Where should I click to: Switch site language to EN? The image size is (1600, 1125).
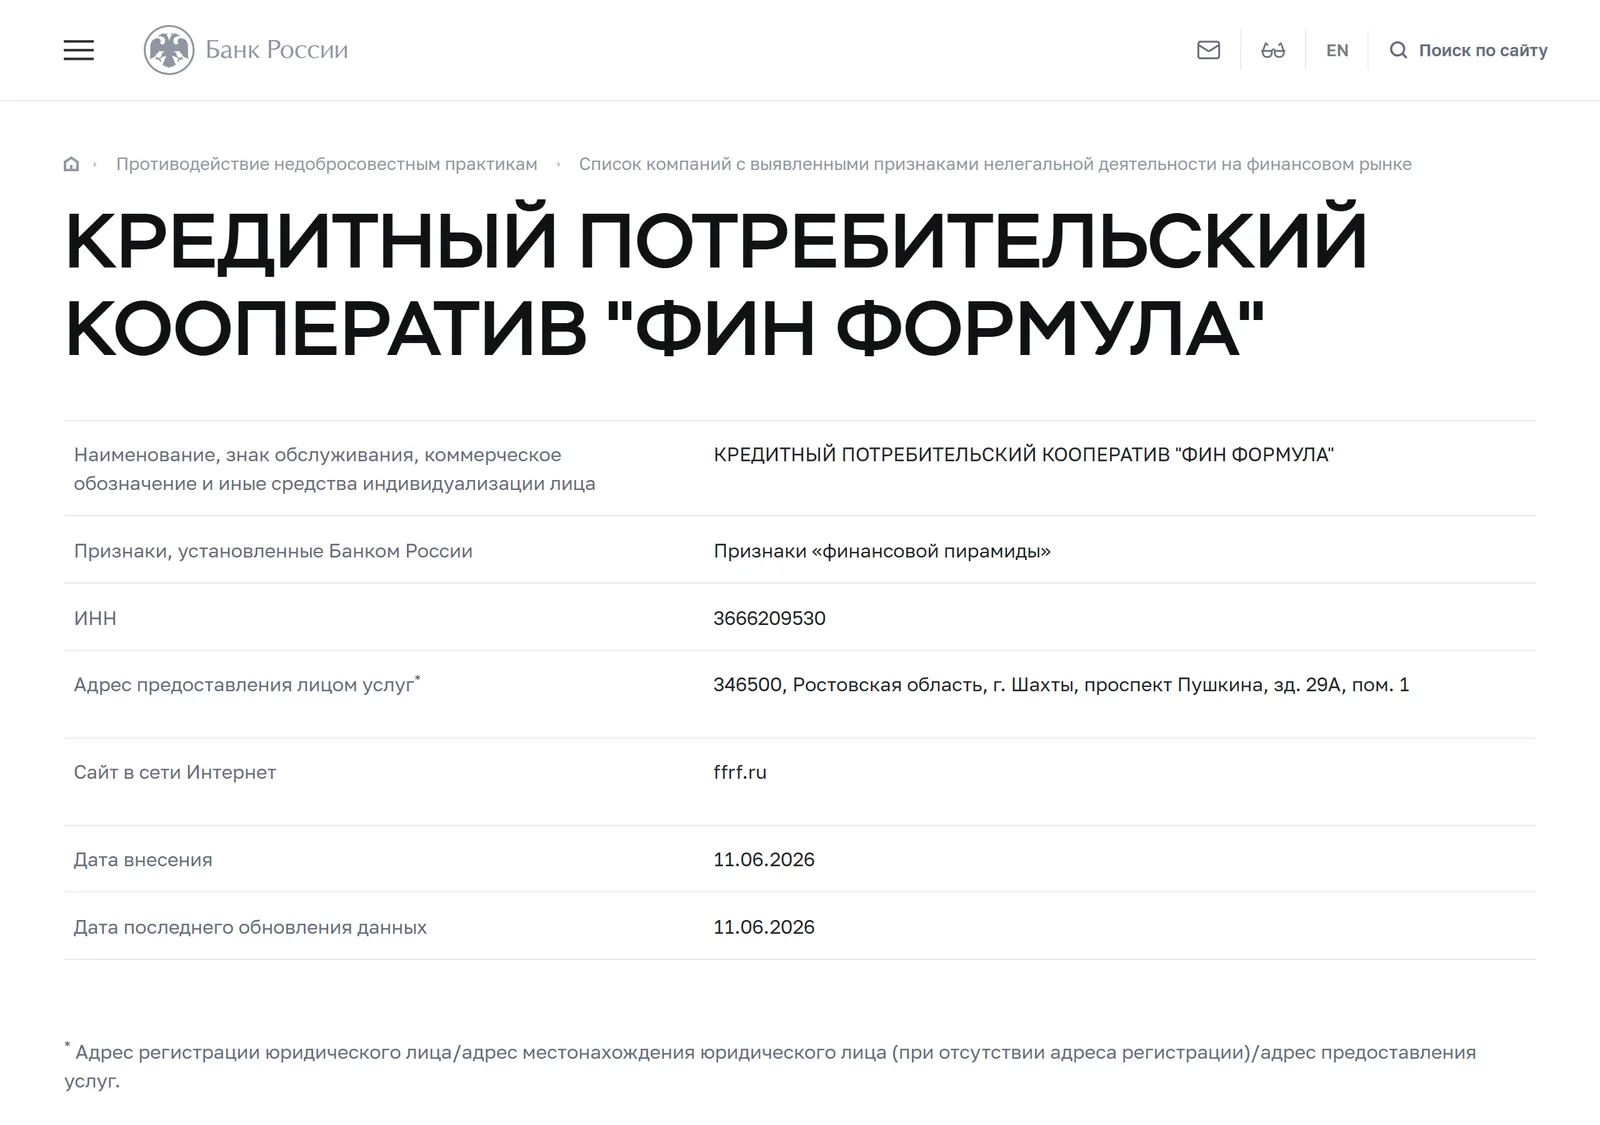1337,50
